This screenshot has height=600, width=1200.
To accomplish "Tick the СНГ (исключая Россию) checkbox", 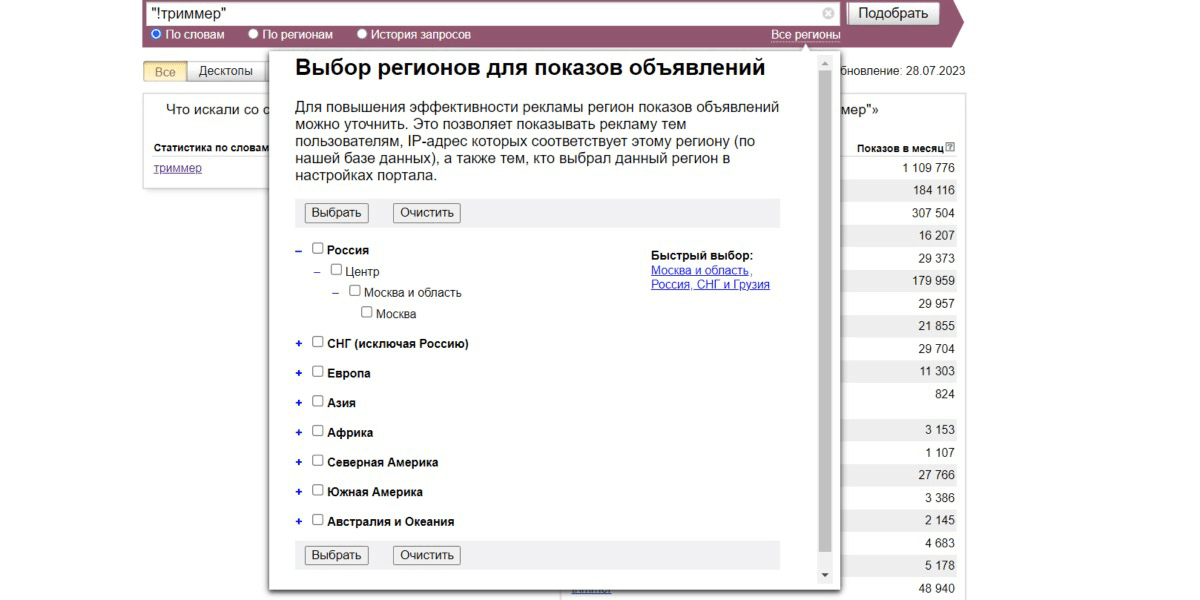I will click(x=318, y=342).
